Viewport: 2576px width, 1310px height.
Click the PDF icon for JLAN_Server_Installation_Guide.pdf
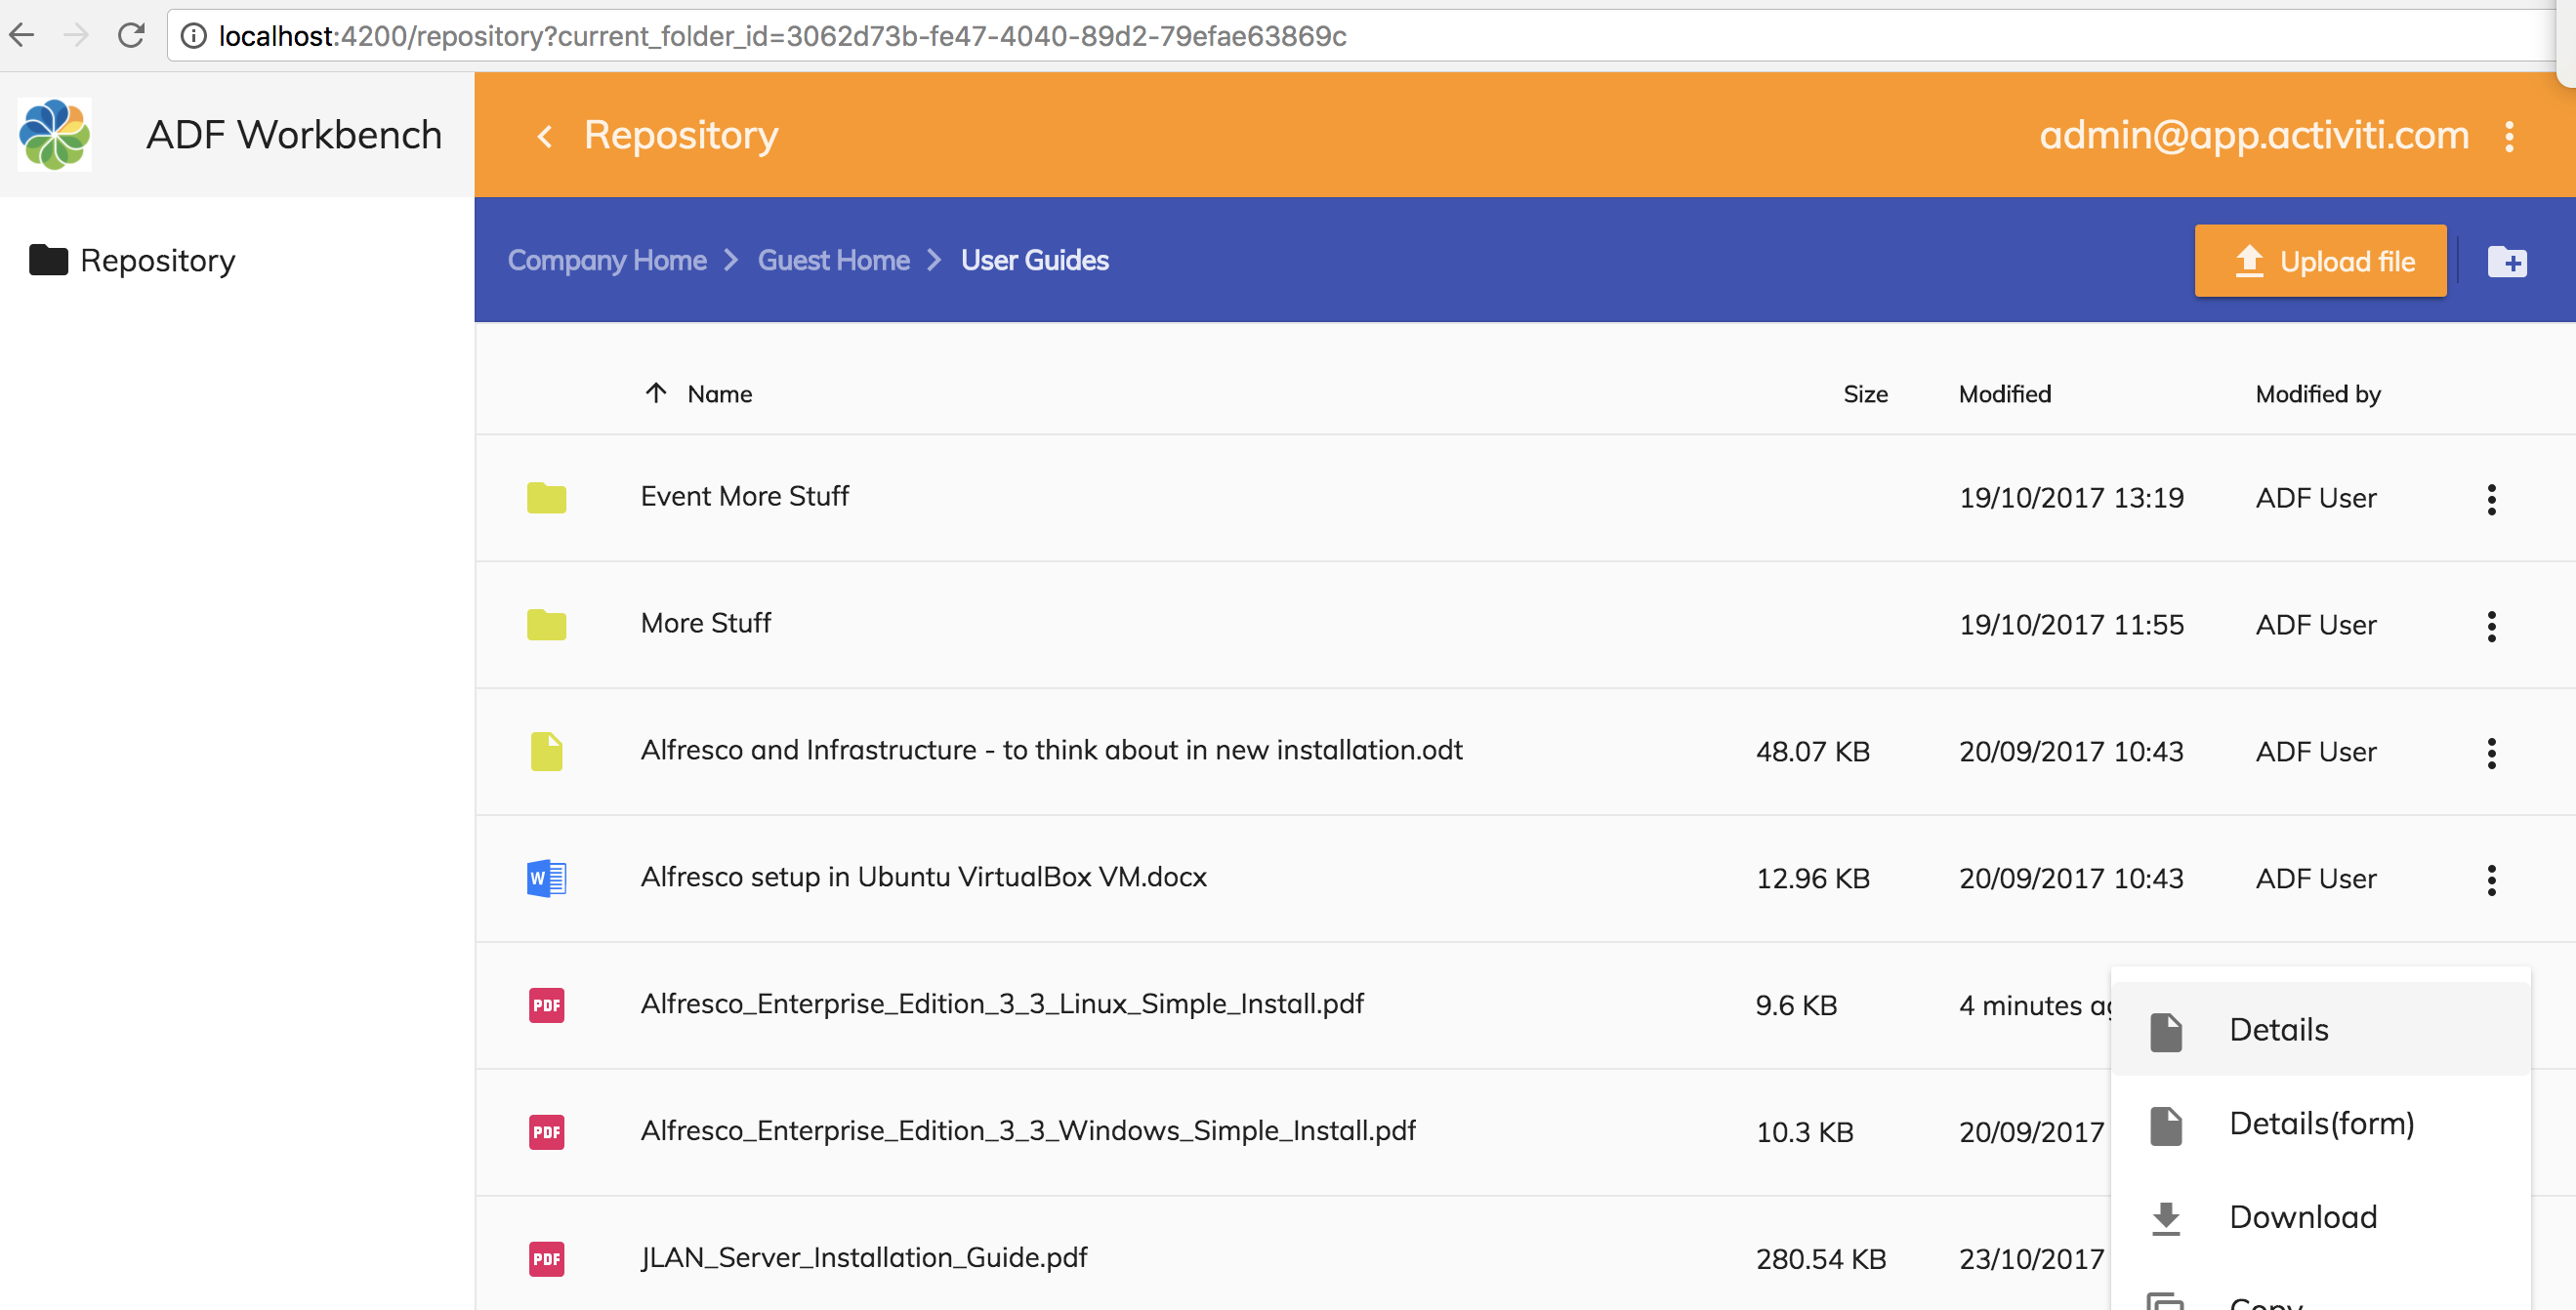pyautogui.click(x=546, y=1258)
